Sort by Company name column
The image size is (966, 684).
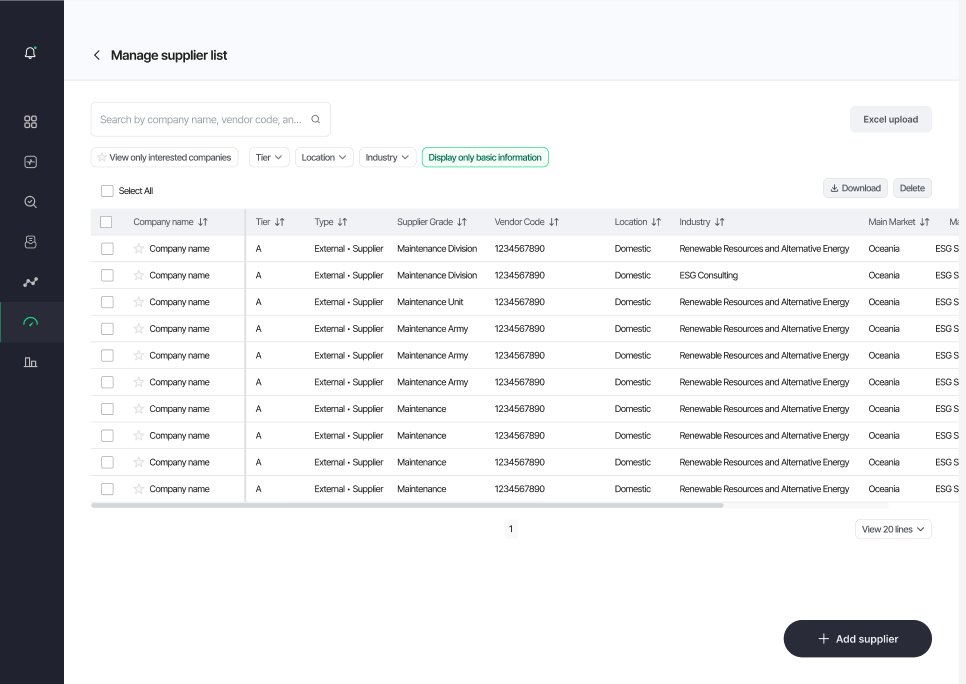(x=203, y=222)
